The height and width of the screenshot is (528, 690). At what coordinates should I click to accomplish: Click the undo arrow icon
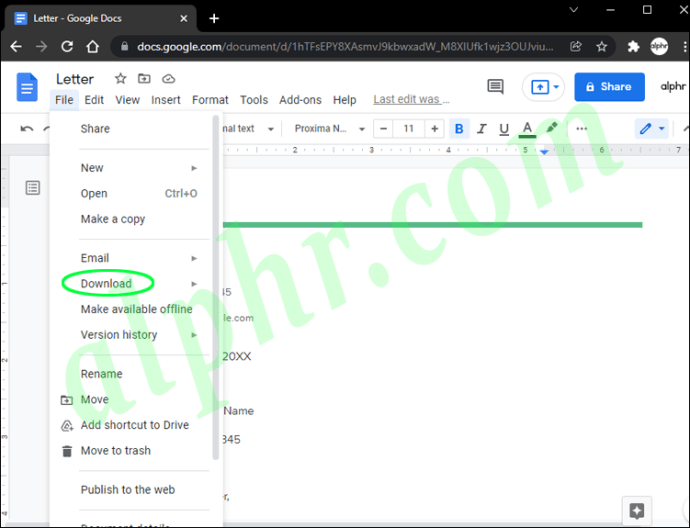point(27,128)
